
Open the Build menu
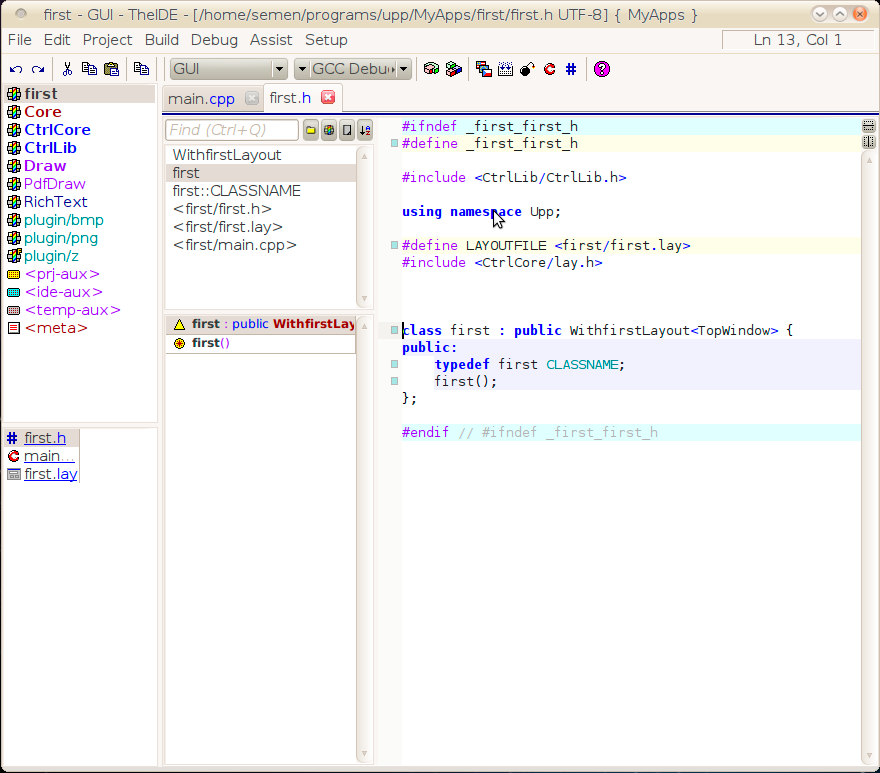click(x=161, y=40)
